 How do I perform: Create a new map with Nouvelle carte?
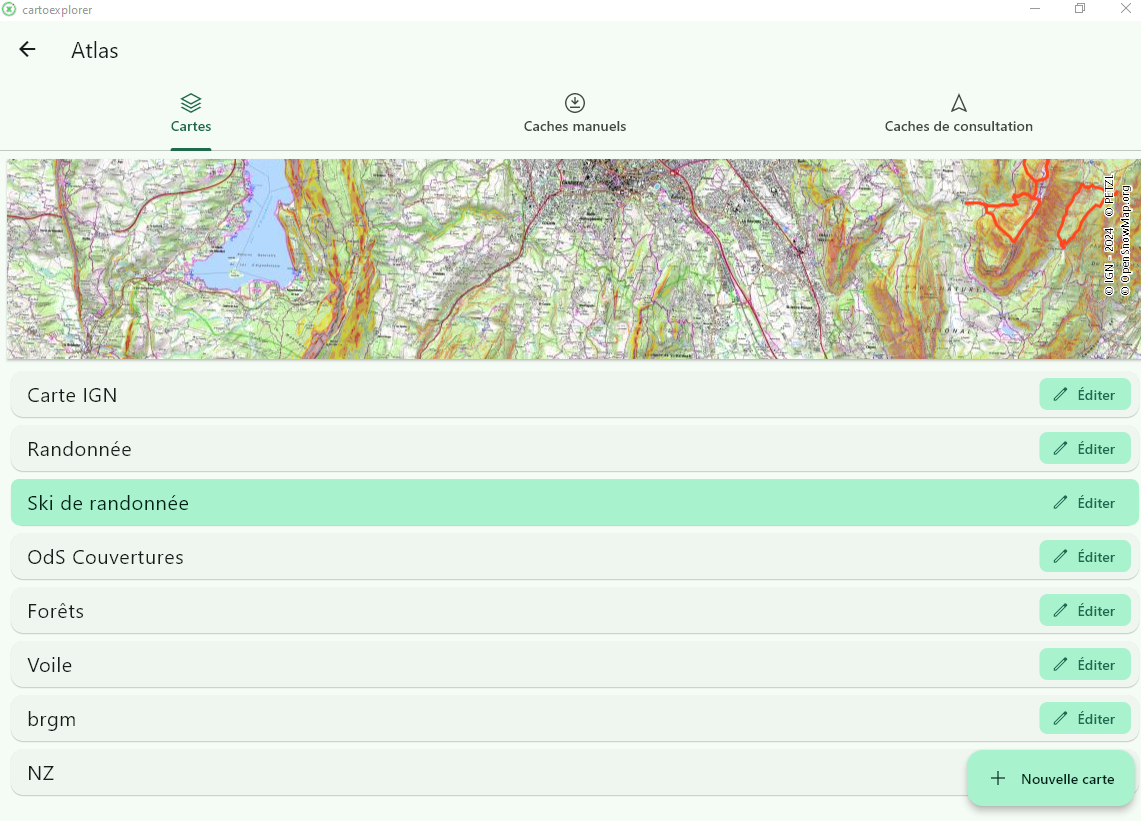click(x=1051, y=779)
